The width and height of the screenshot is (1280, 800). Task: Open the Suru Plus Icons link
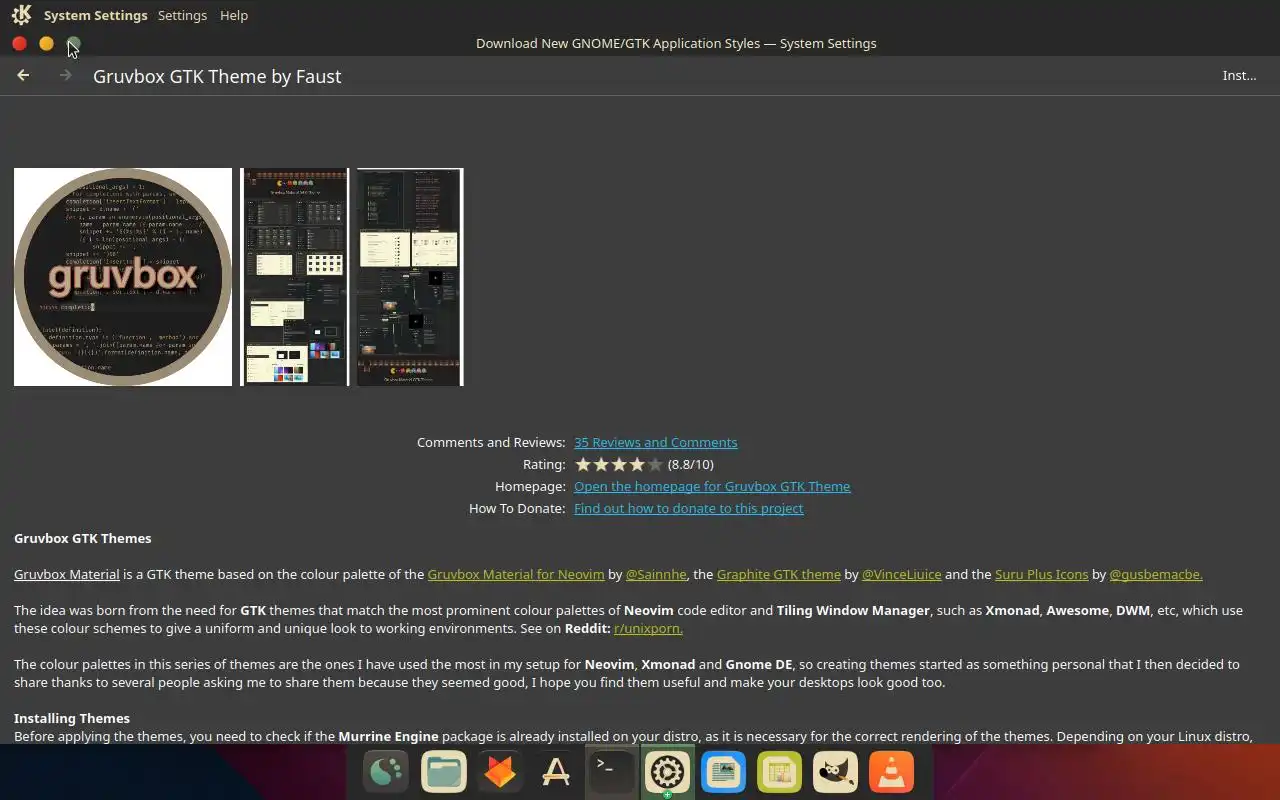coord(1042,574)
